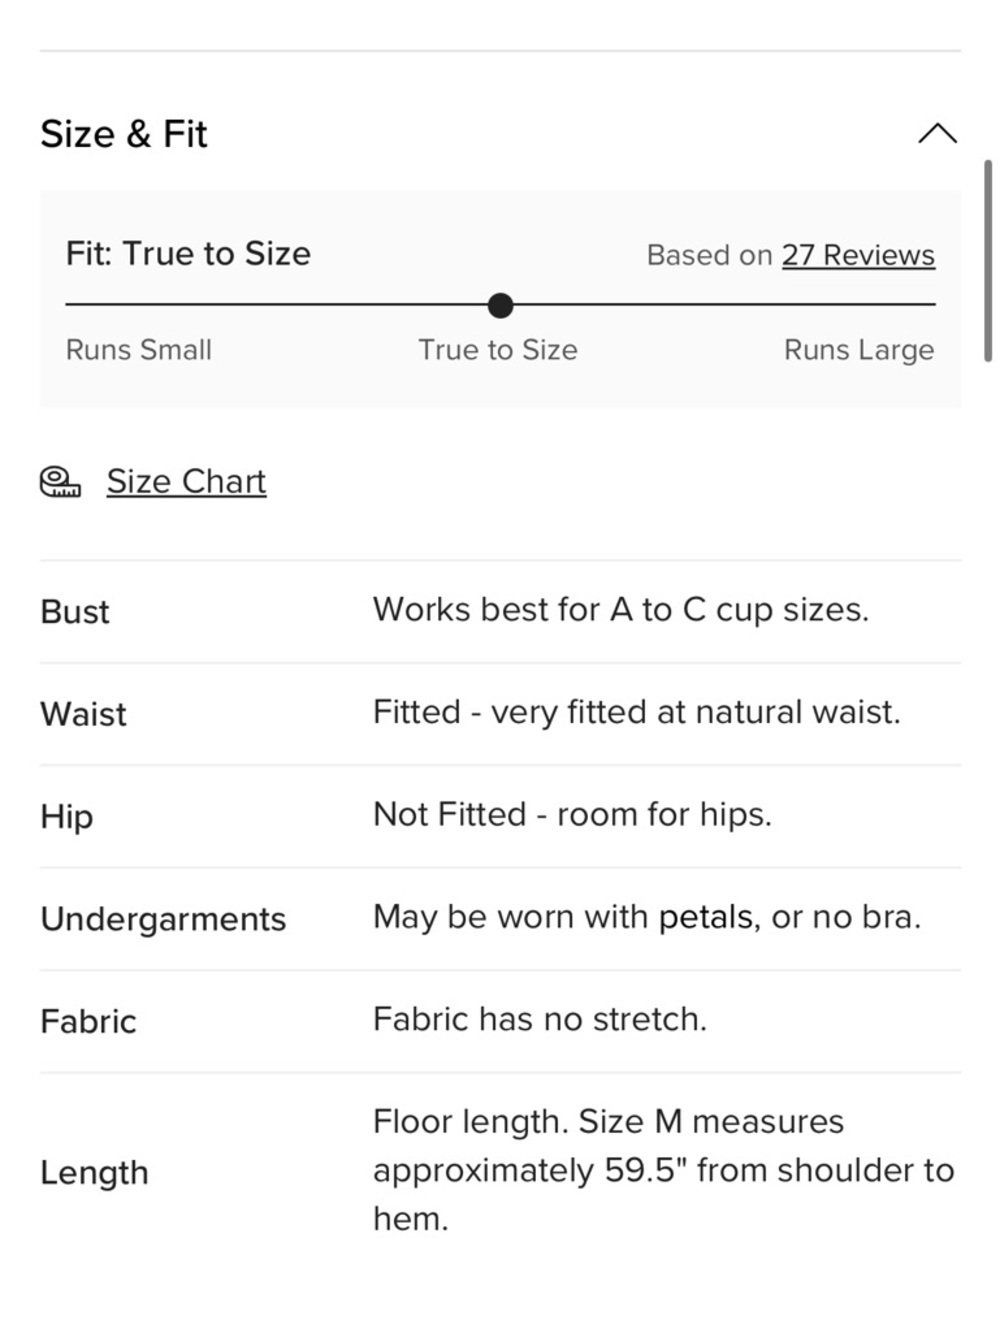The image size is (1000, 1333).
Task: Click the Size & Fit heading
Action: (x=123, y=134)
